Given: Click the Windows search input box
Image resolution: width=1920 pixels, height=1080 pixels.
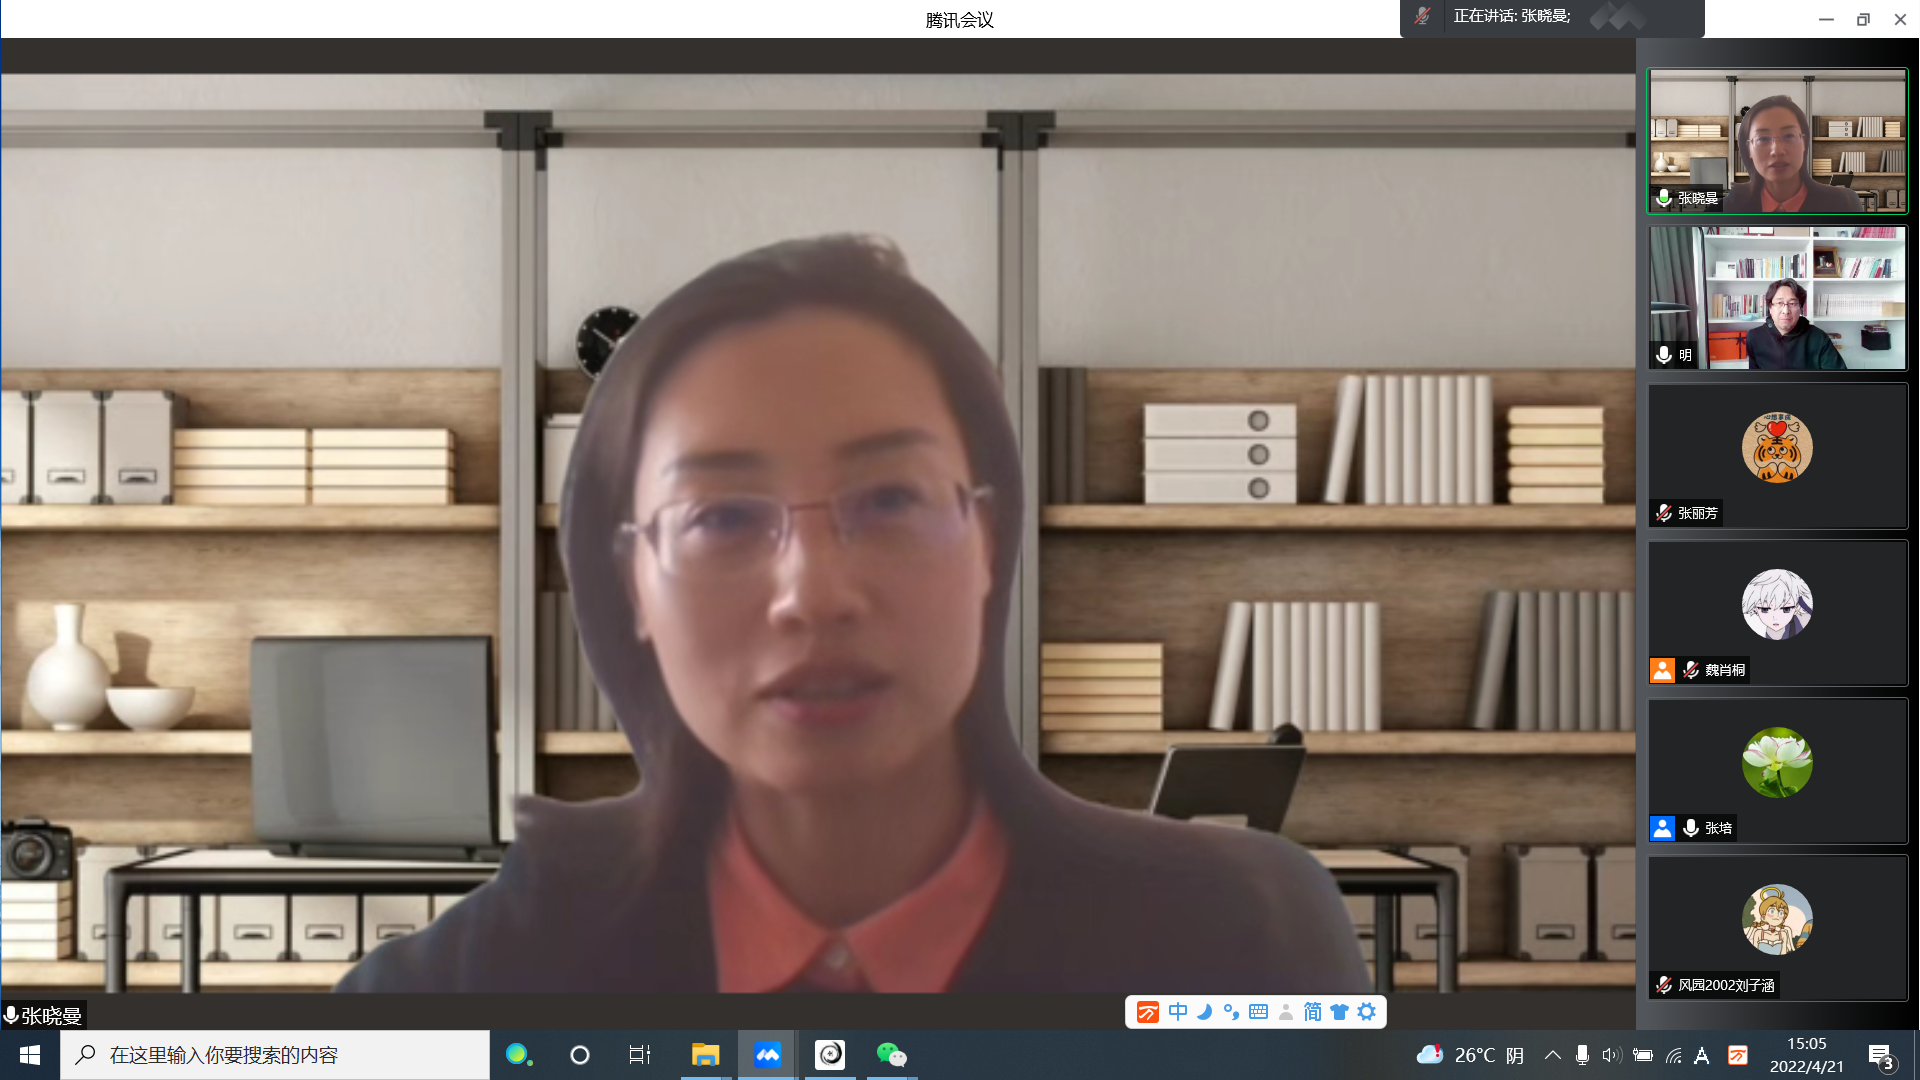Looking at the screenshot, I should 275,1055.
